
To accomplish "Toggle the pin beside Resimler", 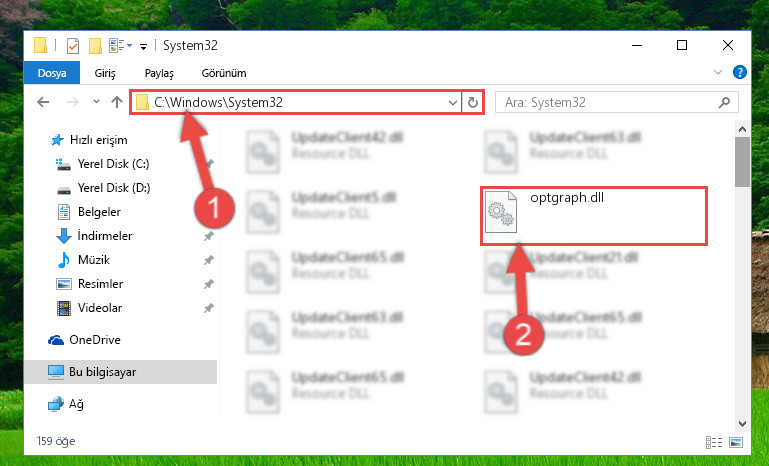I will [208, 284].
